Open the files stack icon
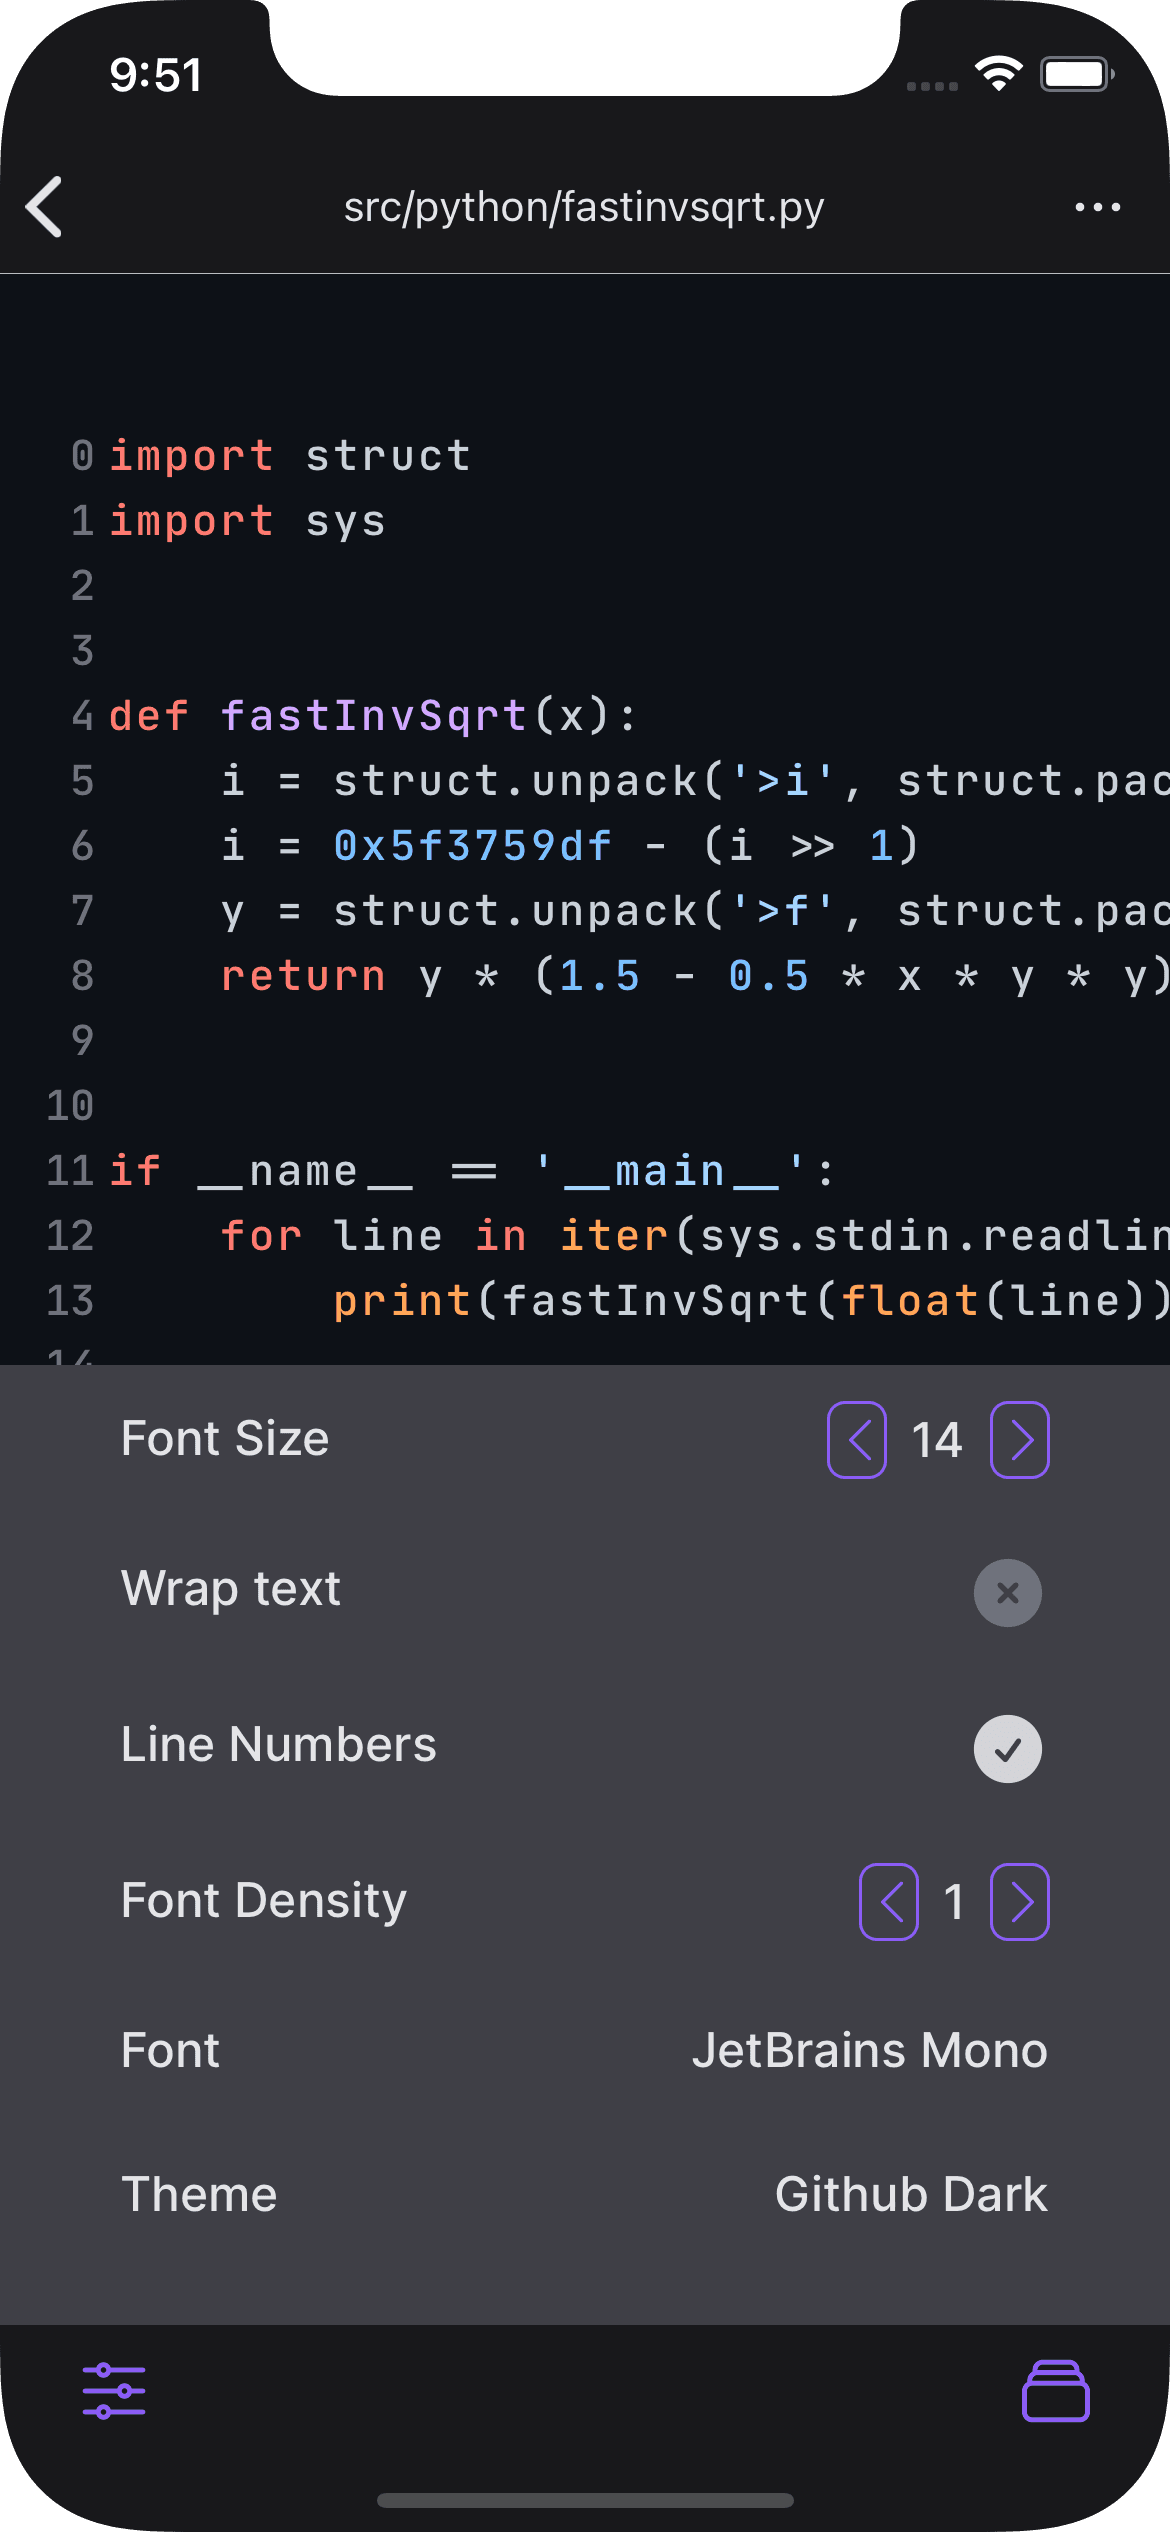1170x2532 pixels. click(x=1055, y=2390)
